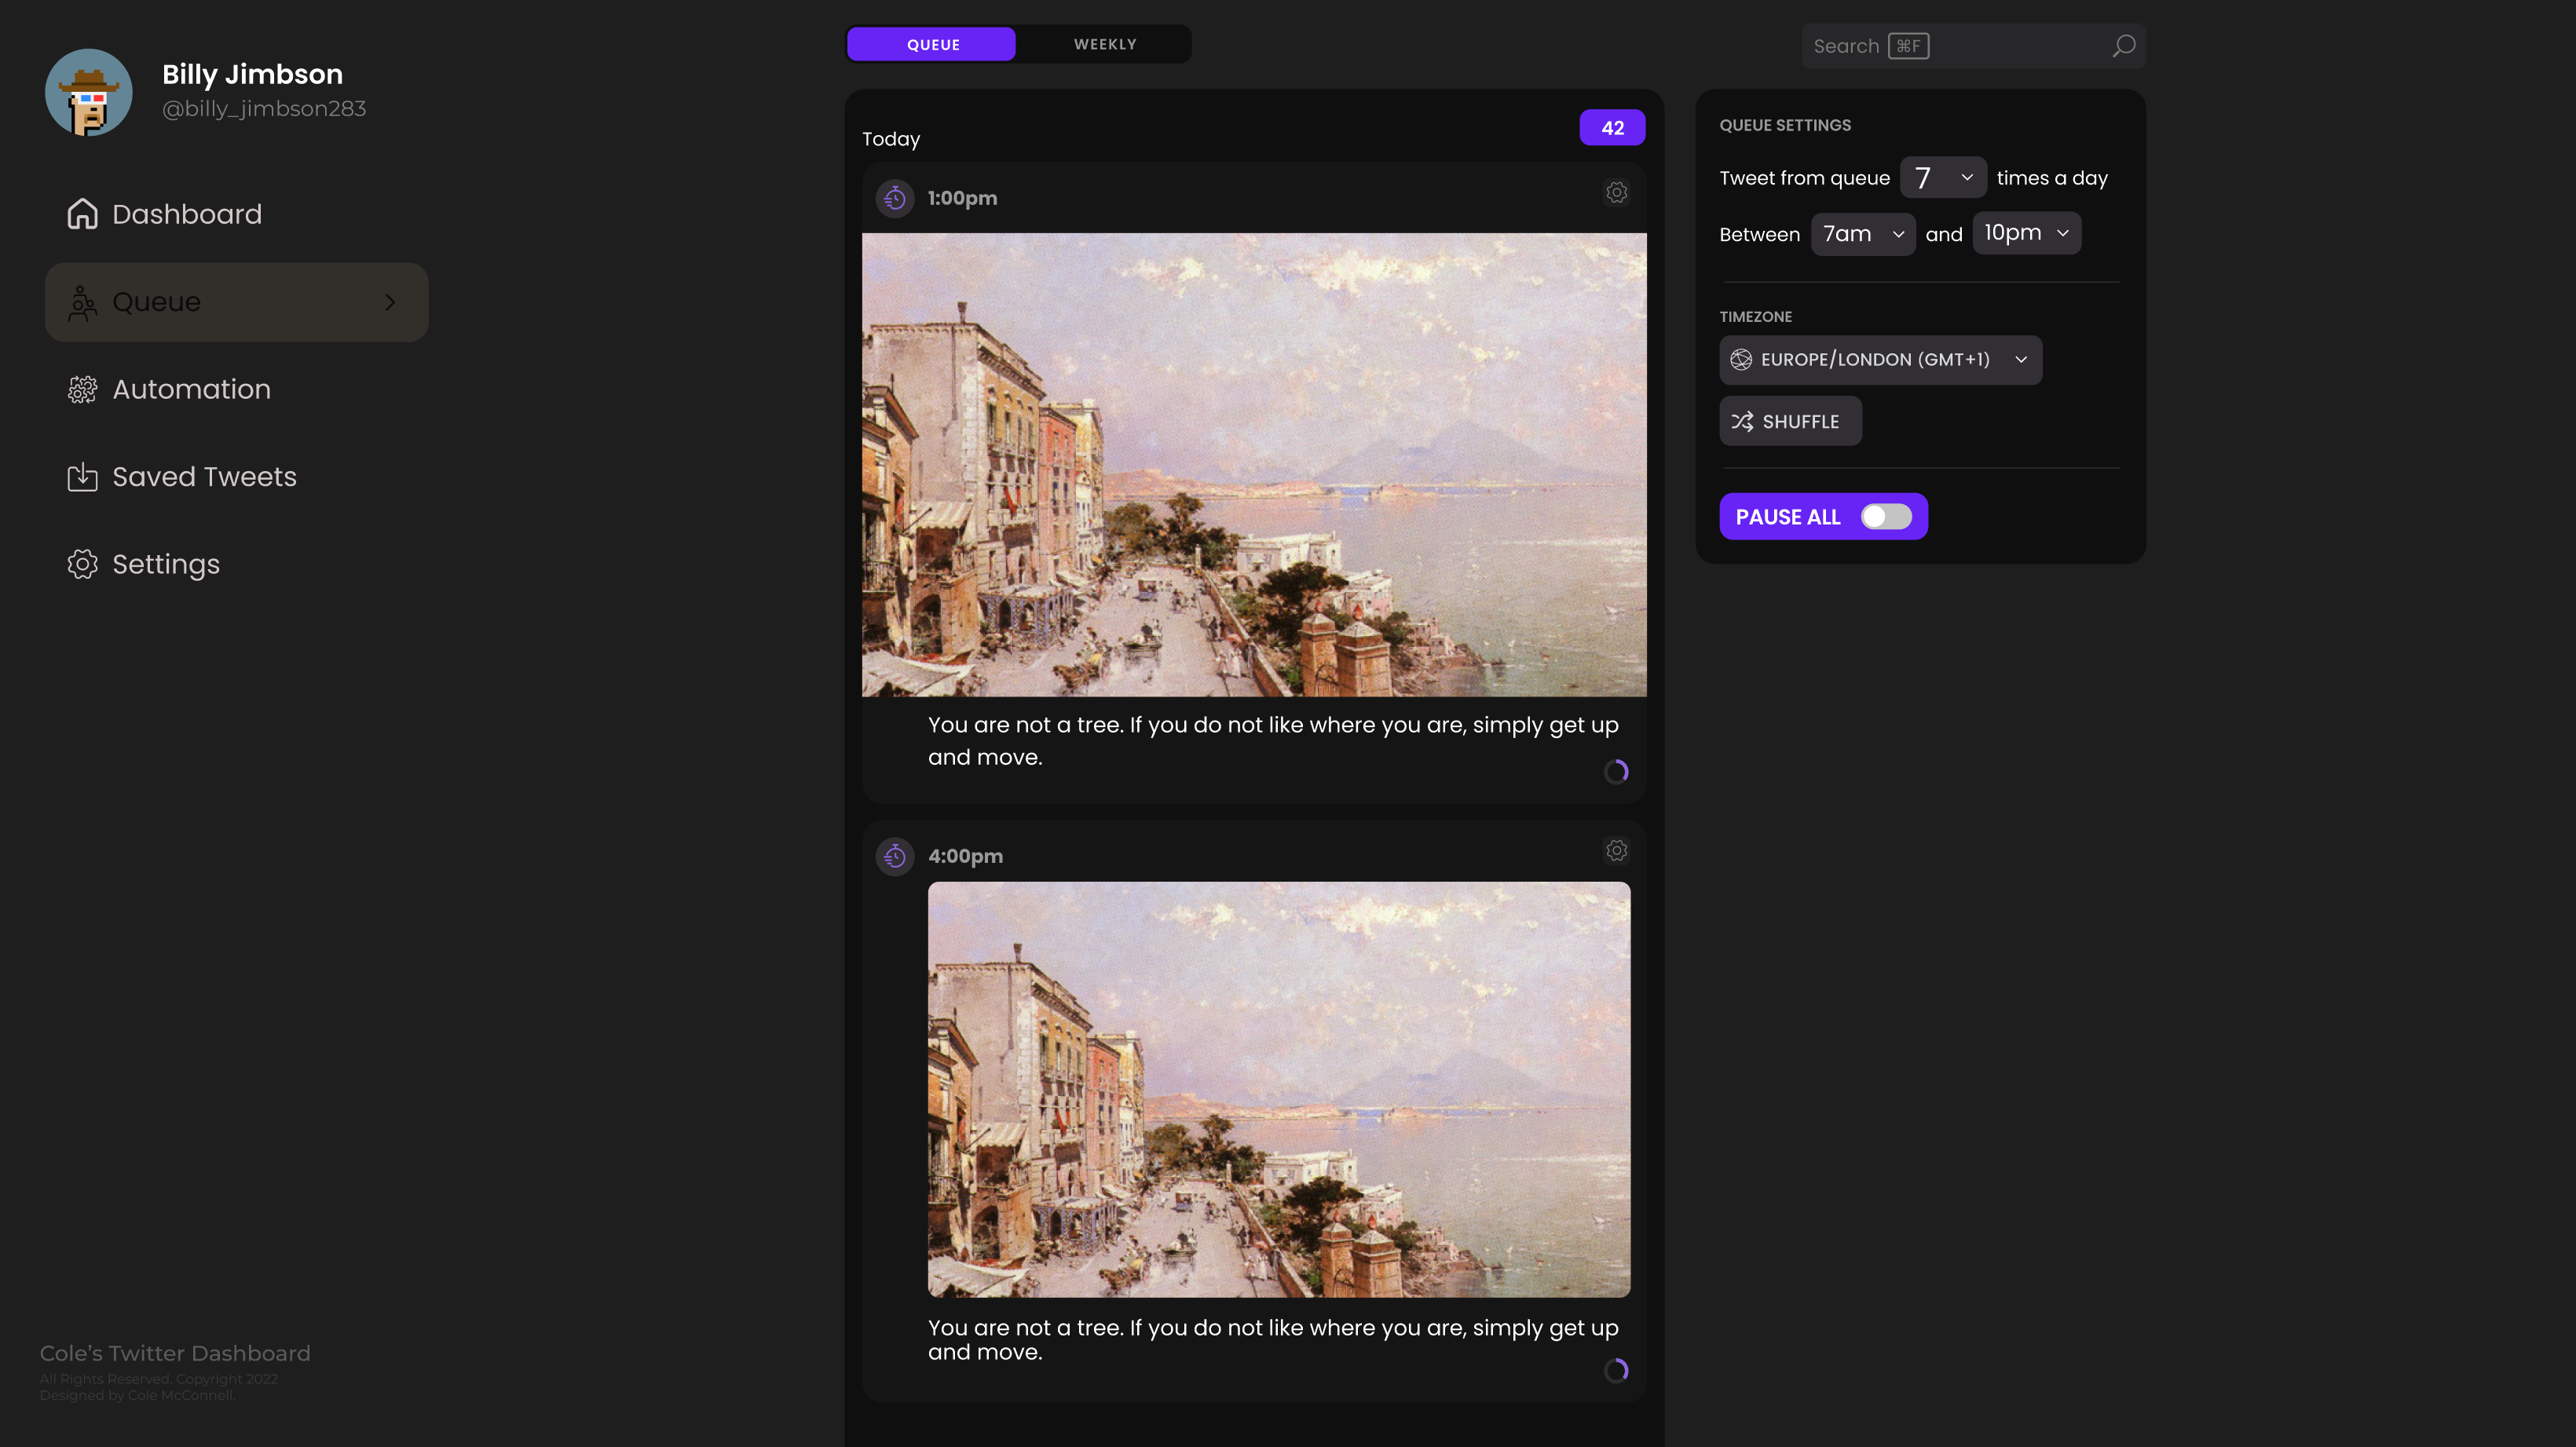The image size is (2576, 1447).
Task: Click the Today heading
Action: point(890,139)
